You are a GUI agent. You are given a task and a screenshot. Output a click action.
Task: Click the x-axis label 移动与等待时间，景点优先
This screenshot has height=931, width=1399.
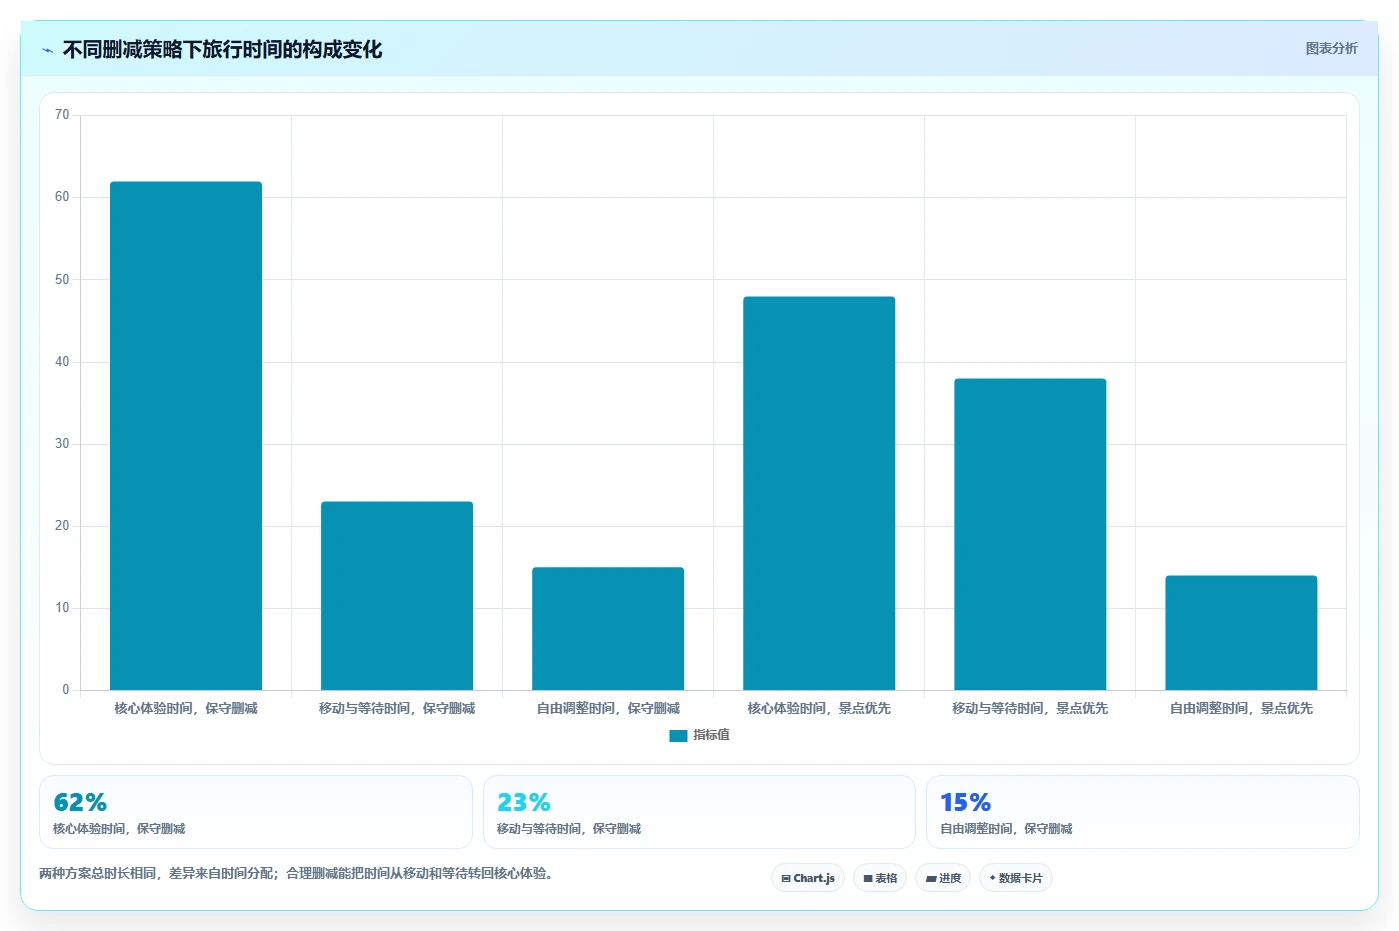pos(1030,708)
